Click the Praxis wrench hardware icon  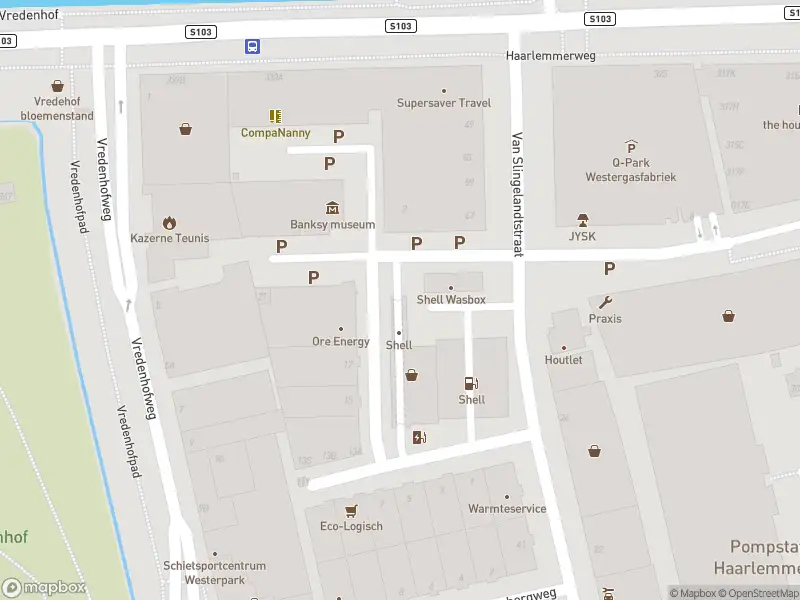tap(606, 303)
